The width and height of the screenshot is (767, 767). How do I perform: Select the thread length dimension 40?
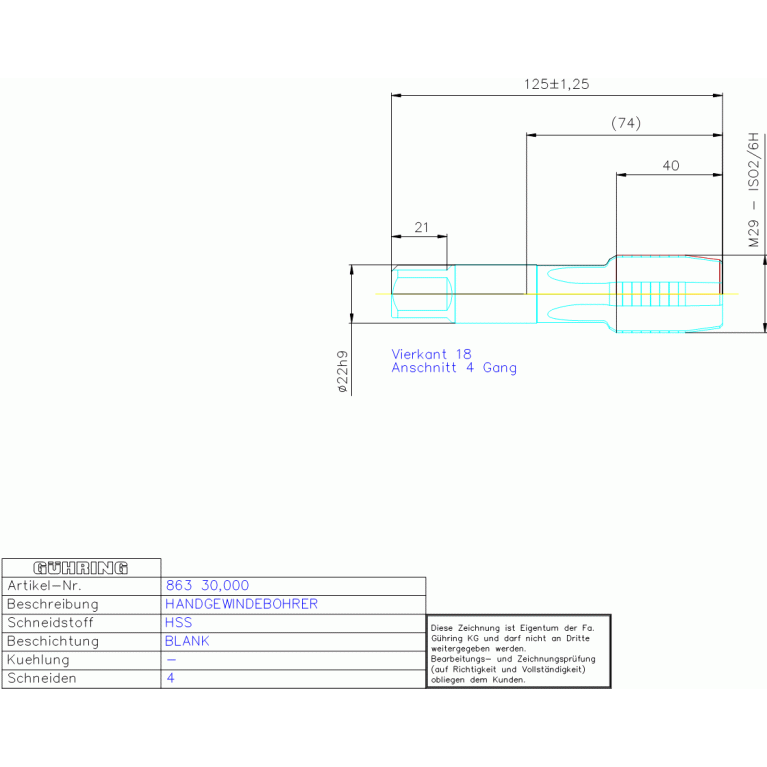671,166
